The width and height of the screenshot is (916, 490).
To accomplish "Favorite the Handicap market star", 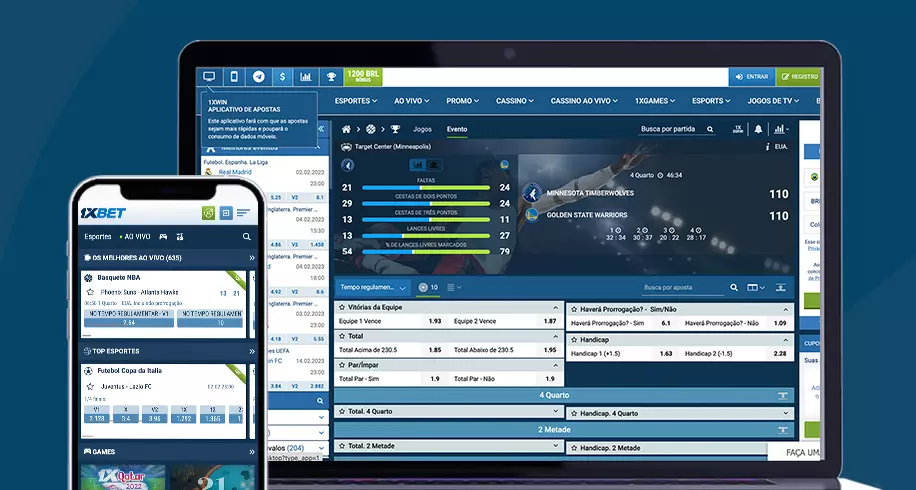I will tap(574, 339).
